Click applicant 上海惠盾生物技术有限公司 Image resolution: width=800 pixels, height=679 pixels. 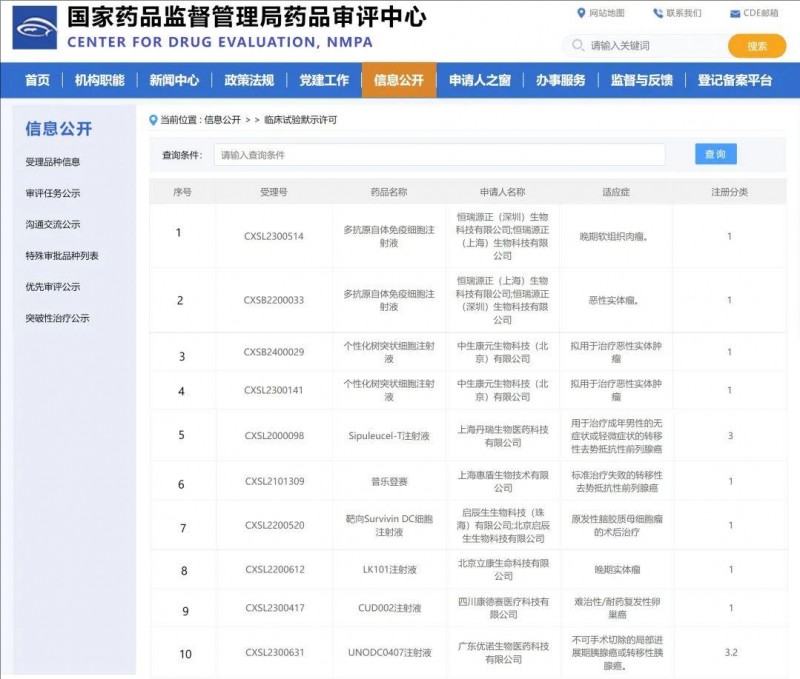(x=503, y=482)
